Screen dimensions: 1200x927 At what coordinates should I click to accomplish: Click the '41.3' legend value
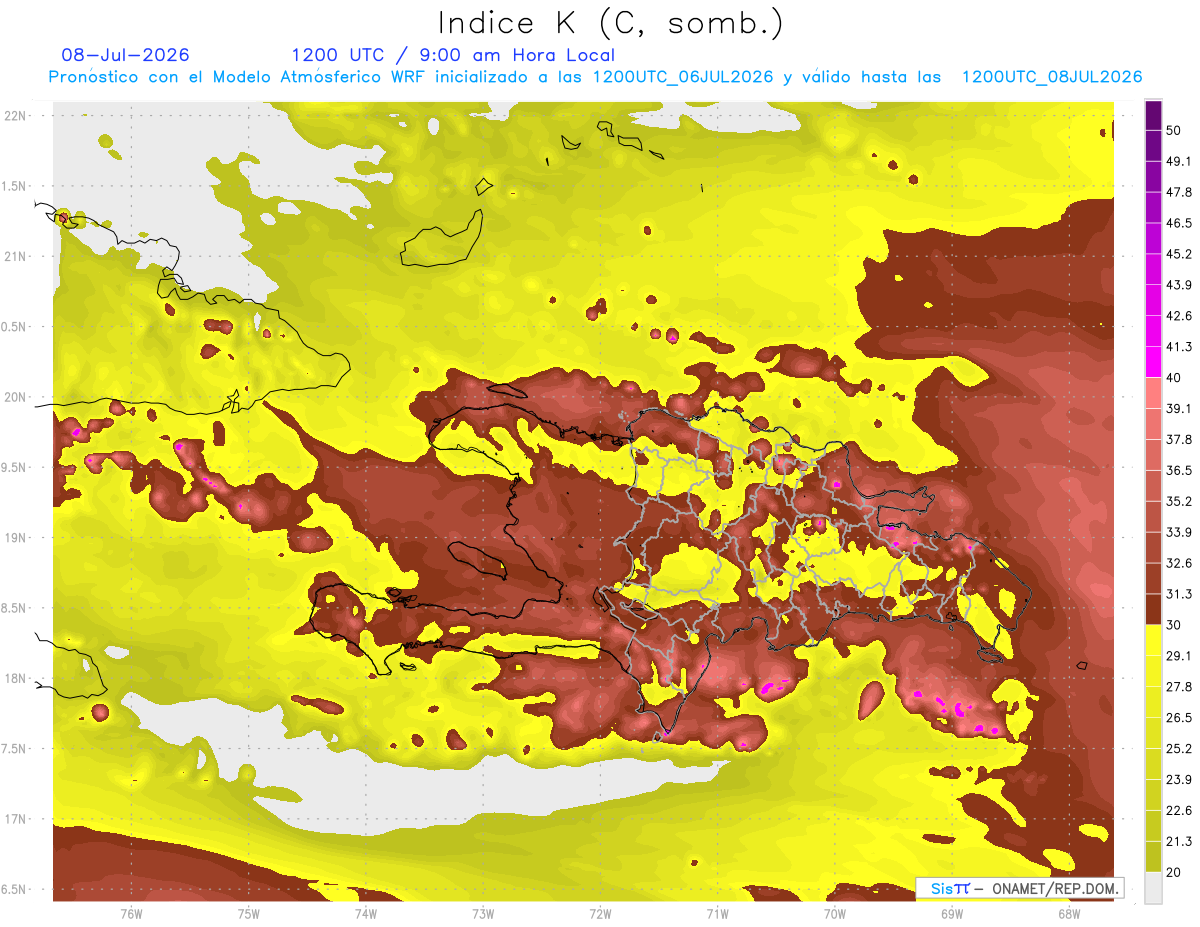click(1179, 347)
